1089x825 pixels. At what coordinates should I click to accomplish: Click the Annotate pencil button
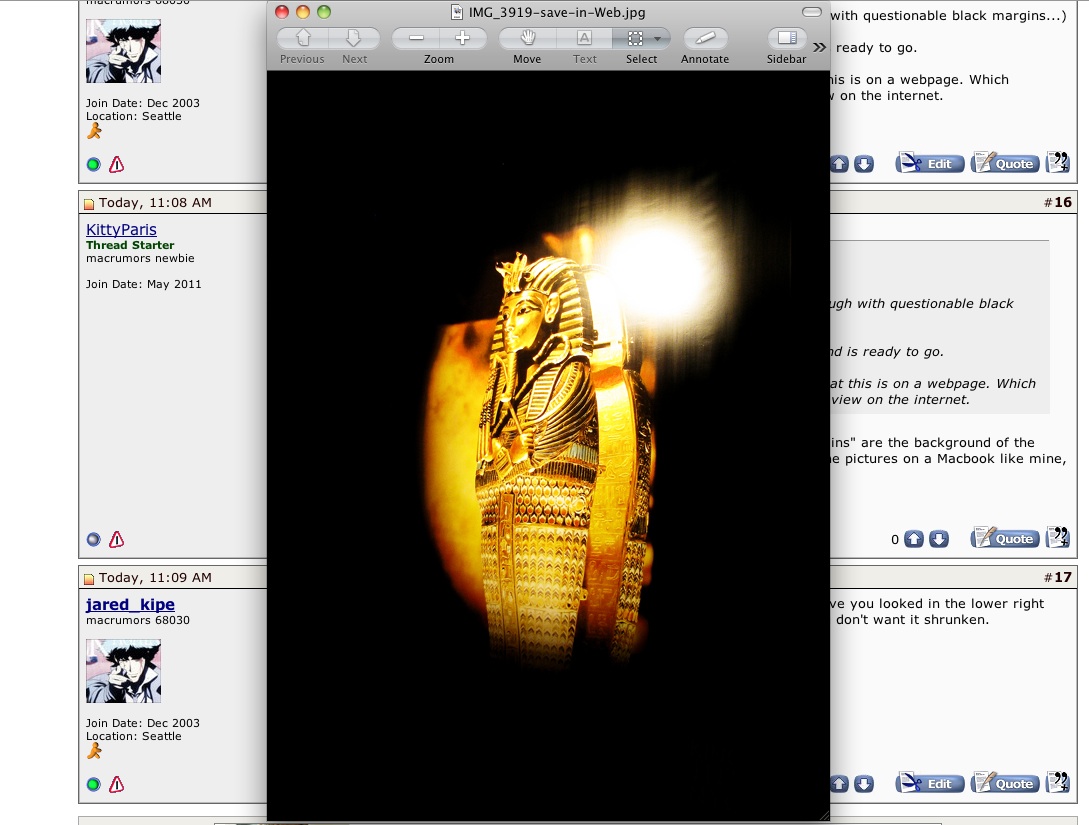pos(705,38)
